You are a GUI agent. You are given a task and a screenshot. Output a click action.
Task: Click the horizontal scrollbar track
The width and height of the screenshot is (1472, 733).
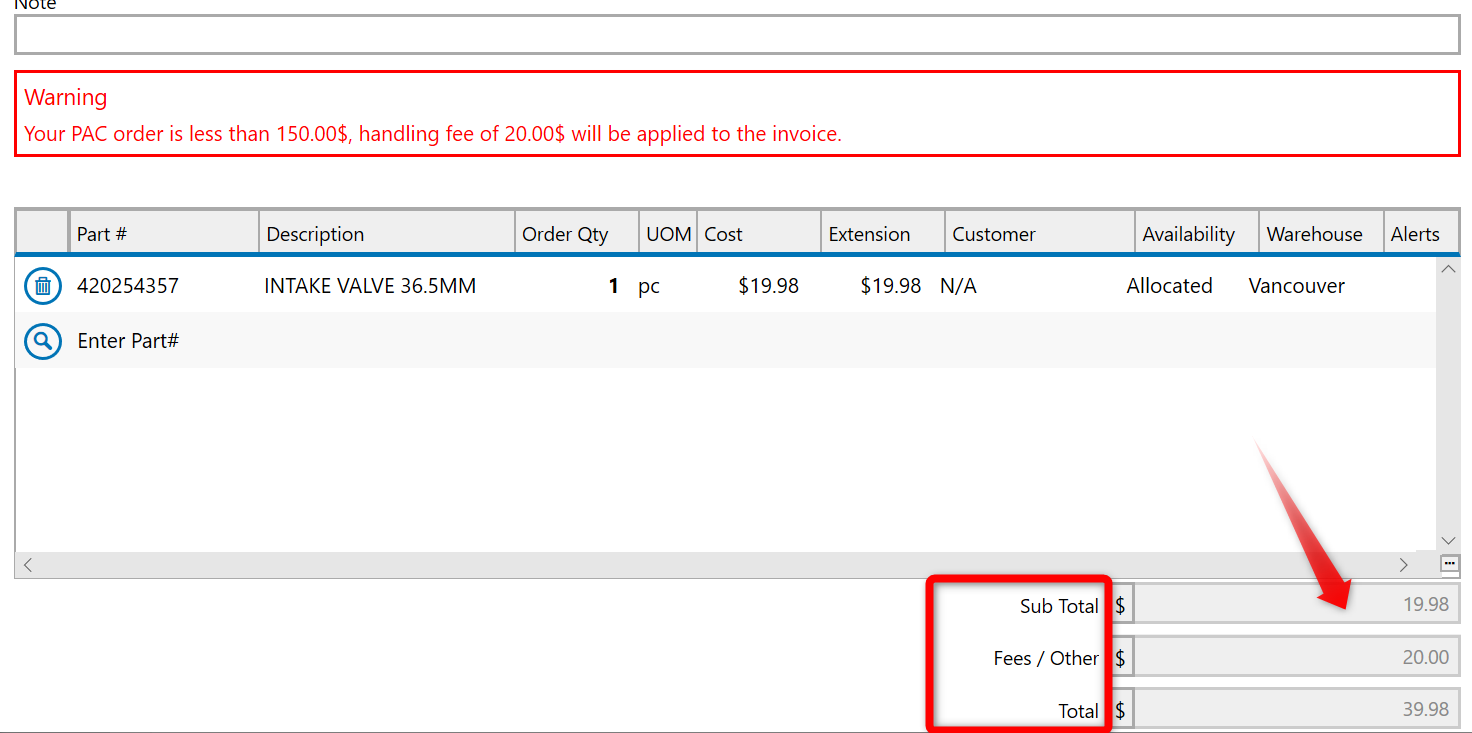tap(700, 564)
